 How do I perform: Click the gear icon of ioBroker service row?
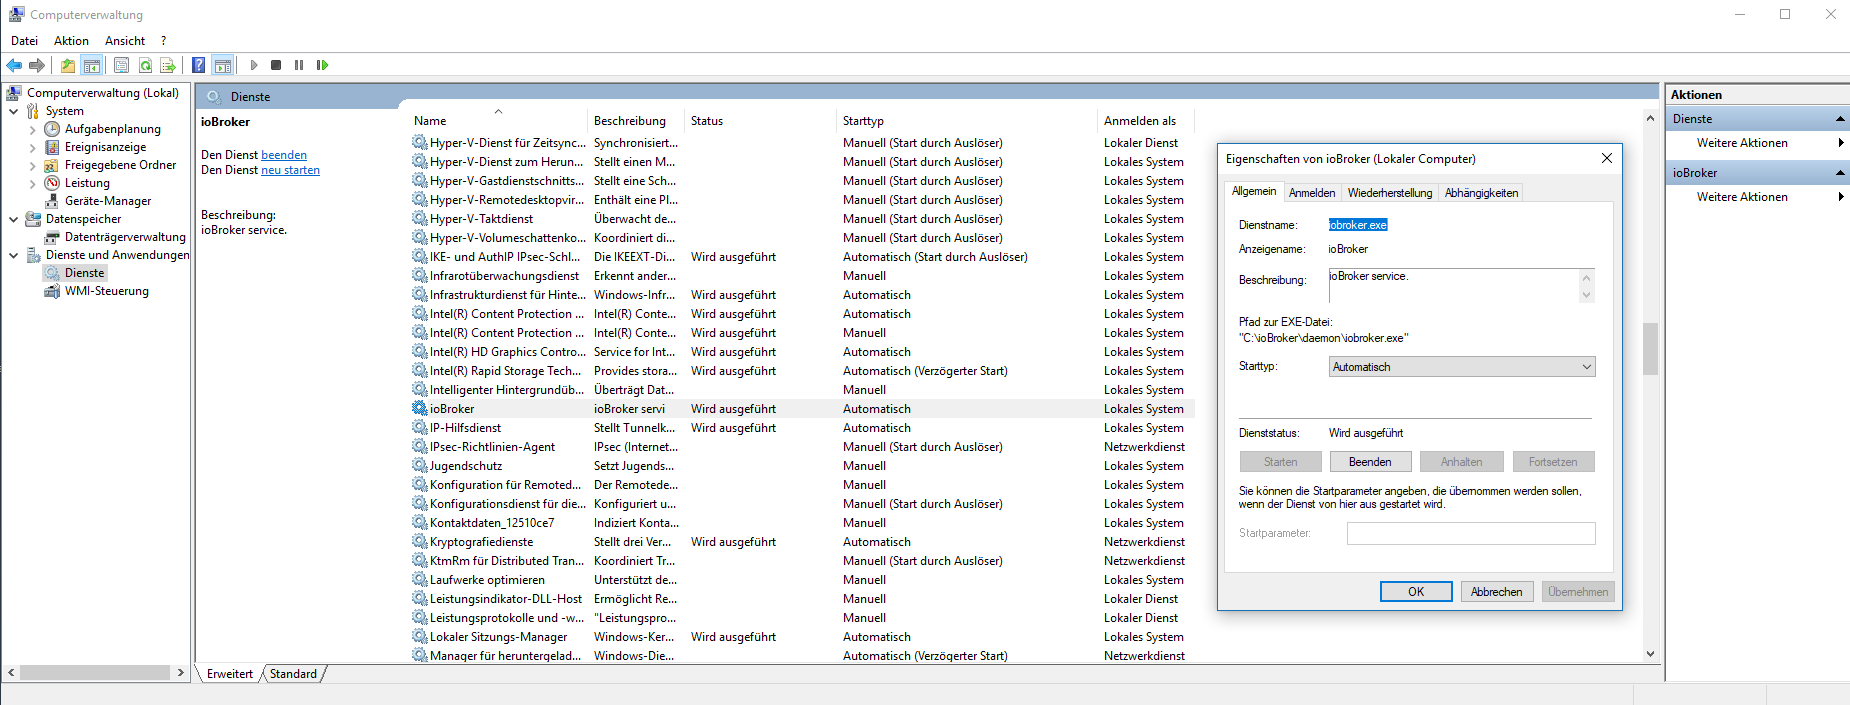click(420, 408)
